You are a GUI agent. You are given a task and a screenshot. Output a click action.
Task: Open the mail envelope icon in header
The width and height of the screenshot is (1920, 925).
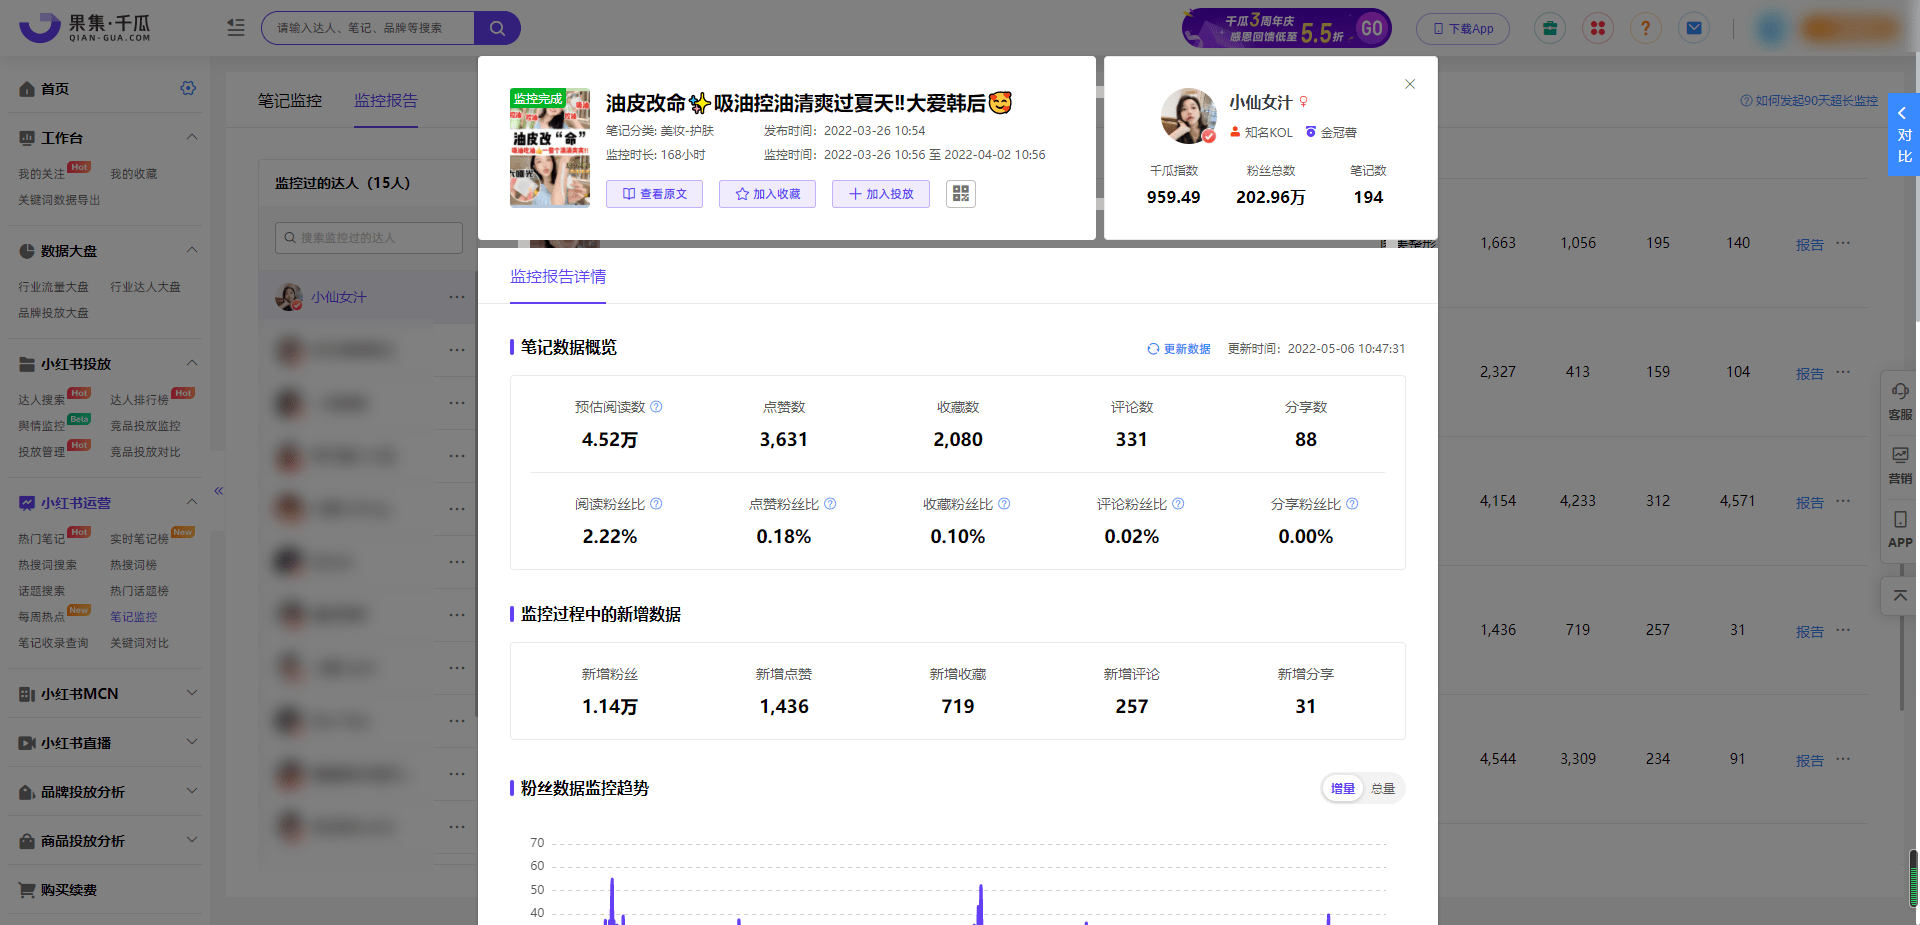point(1694,28)
